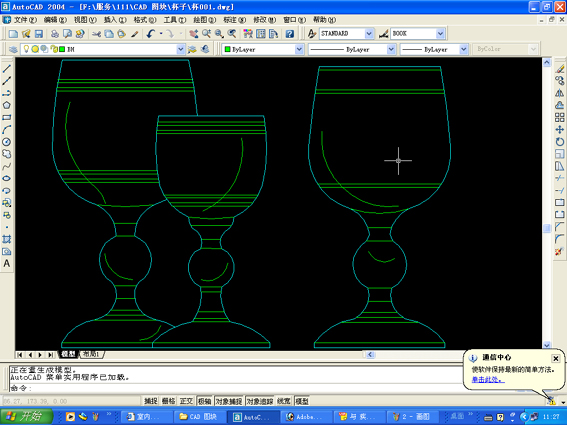Select the Circle draw tool

[x=7, y=142]
